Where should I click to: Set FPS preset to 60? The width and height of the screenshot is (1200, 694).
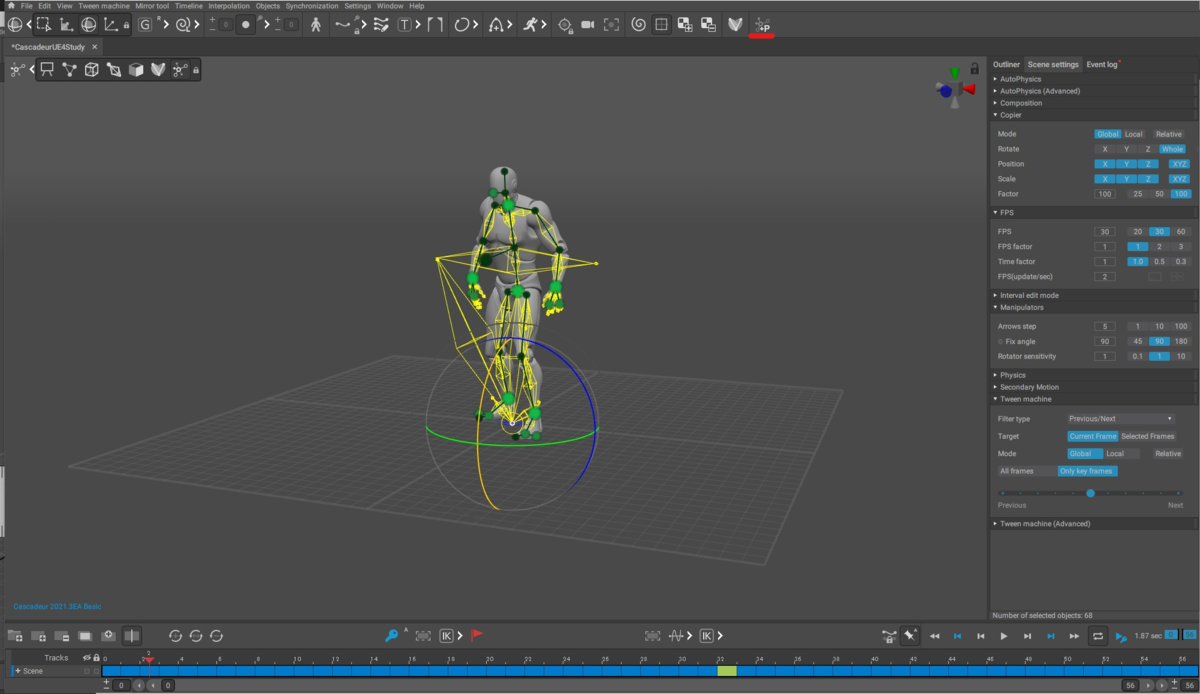tap(1181, 231)
